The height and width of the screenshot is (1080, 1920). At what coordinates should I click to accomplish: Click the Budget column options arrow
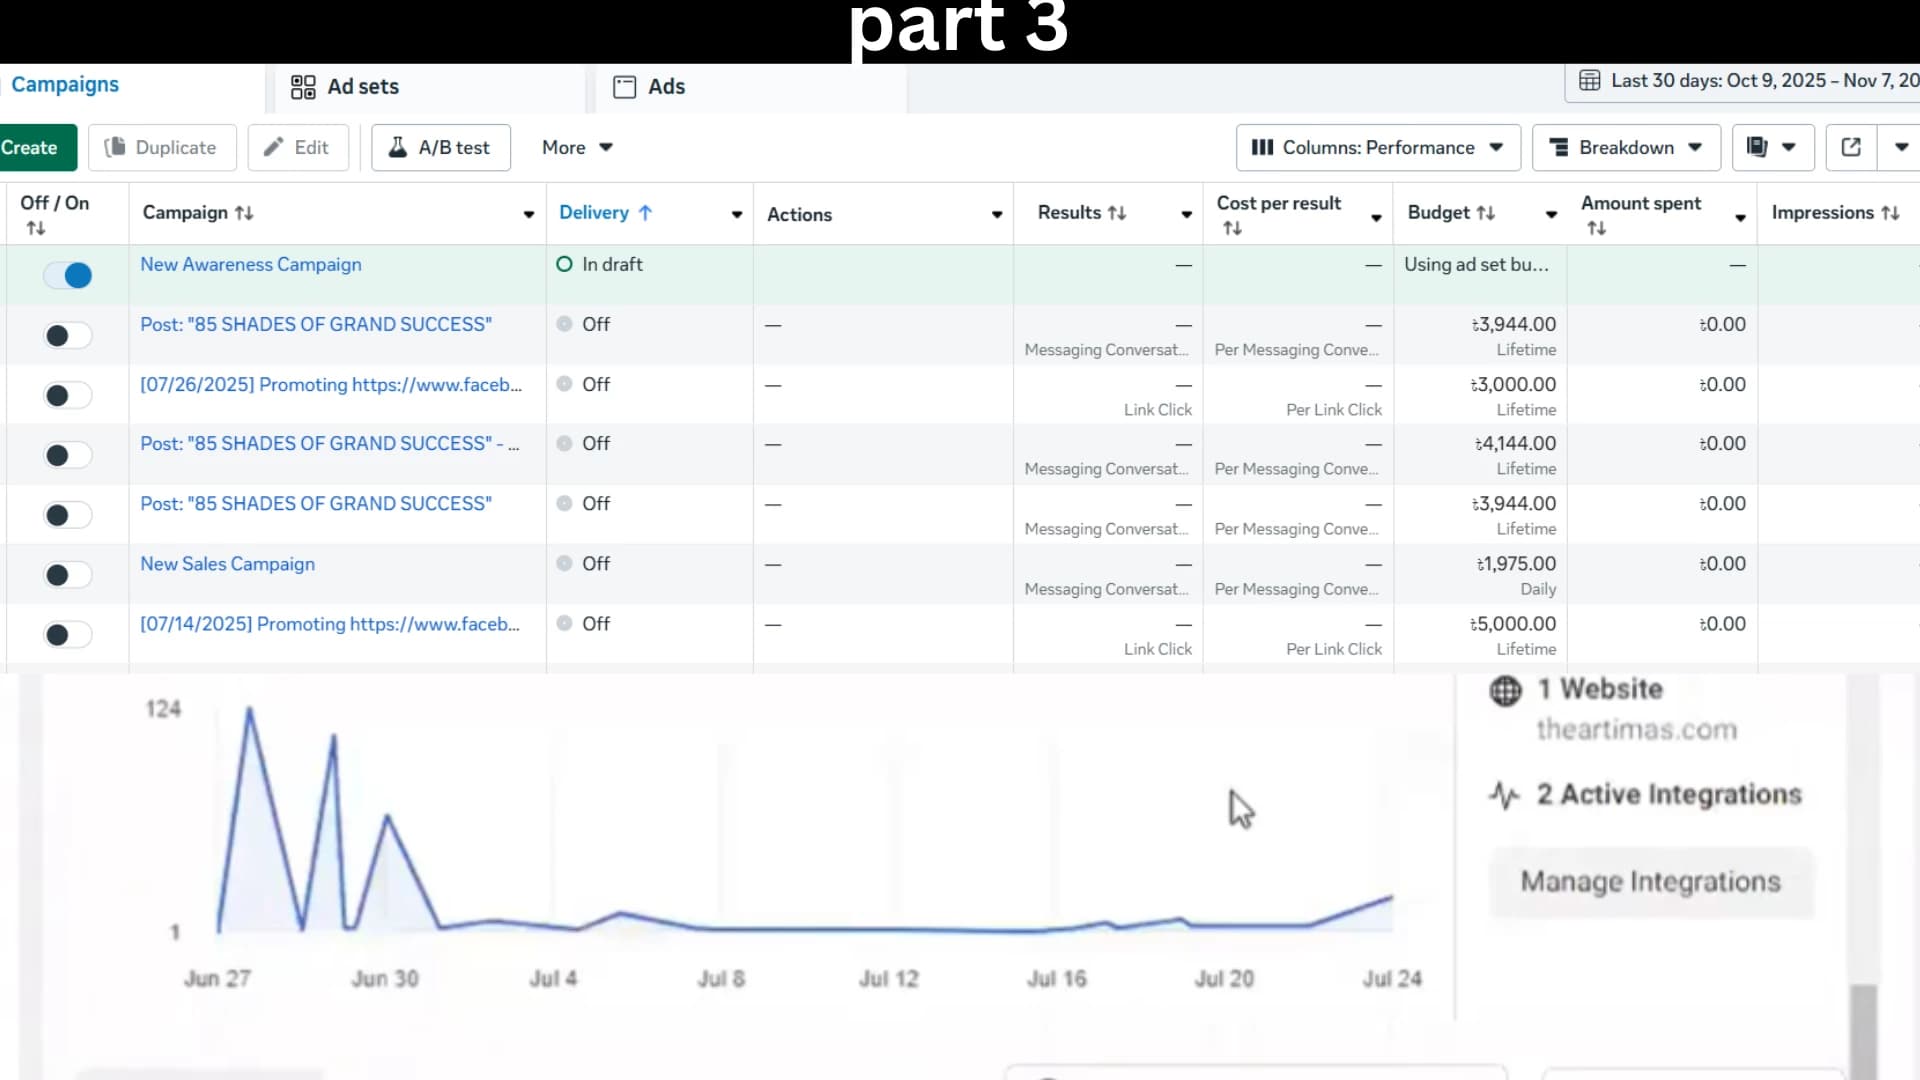click(x=1551, y=215)
